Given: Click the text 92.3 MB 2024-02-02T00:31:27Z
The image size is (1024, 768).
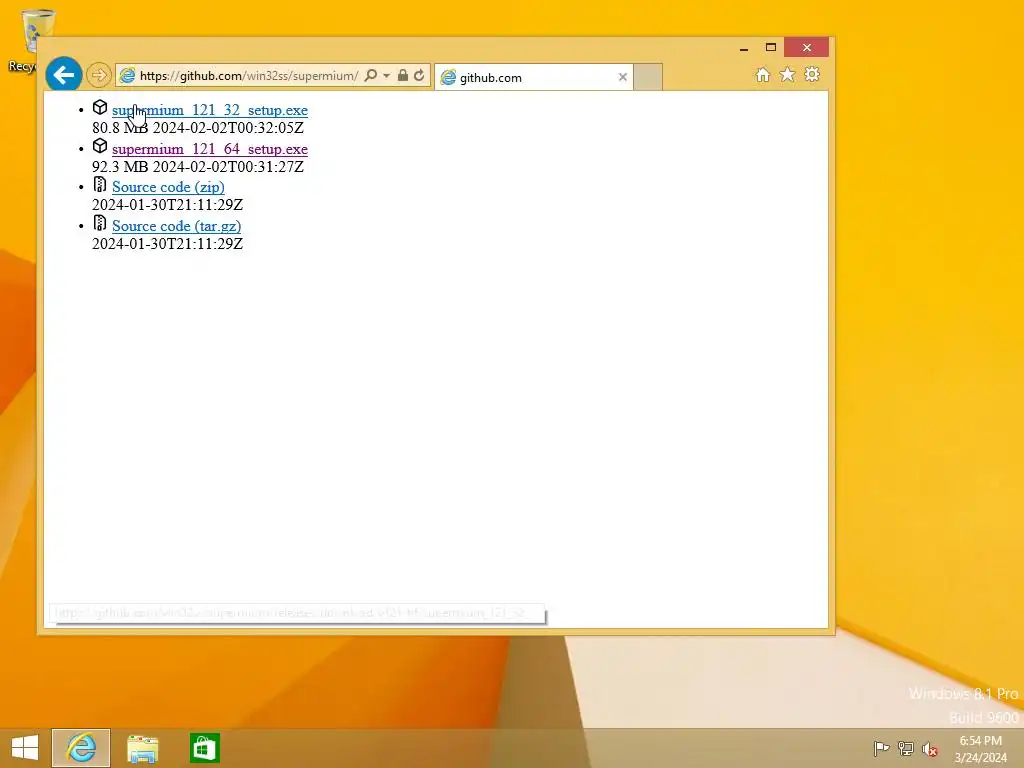Looking at the screenshot, I should tap(198, 167).
